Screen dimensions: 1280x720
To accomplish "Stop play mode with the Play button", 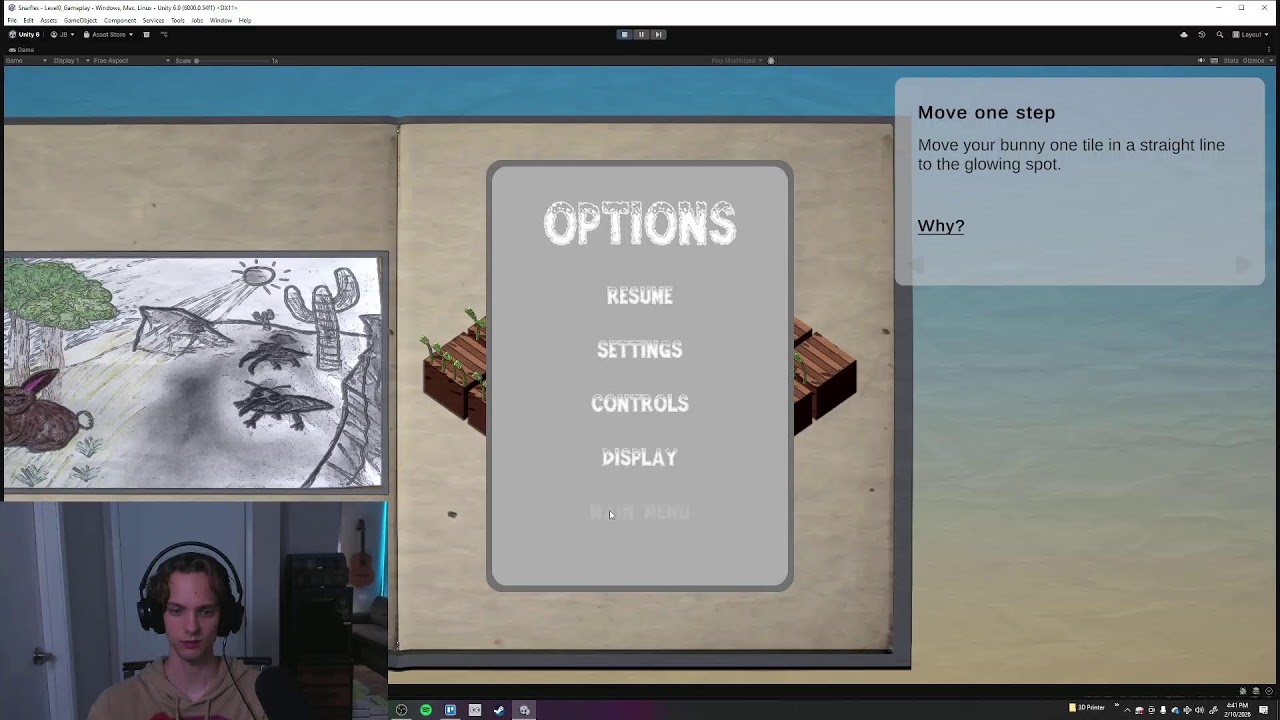I will click(624, 34).
